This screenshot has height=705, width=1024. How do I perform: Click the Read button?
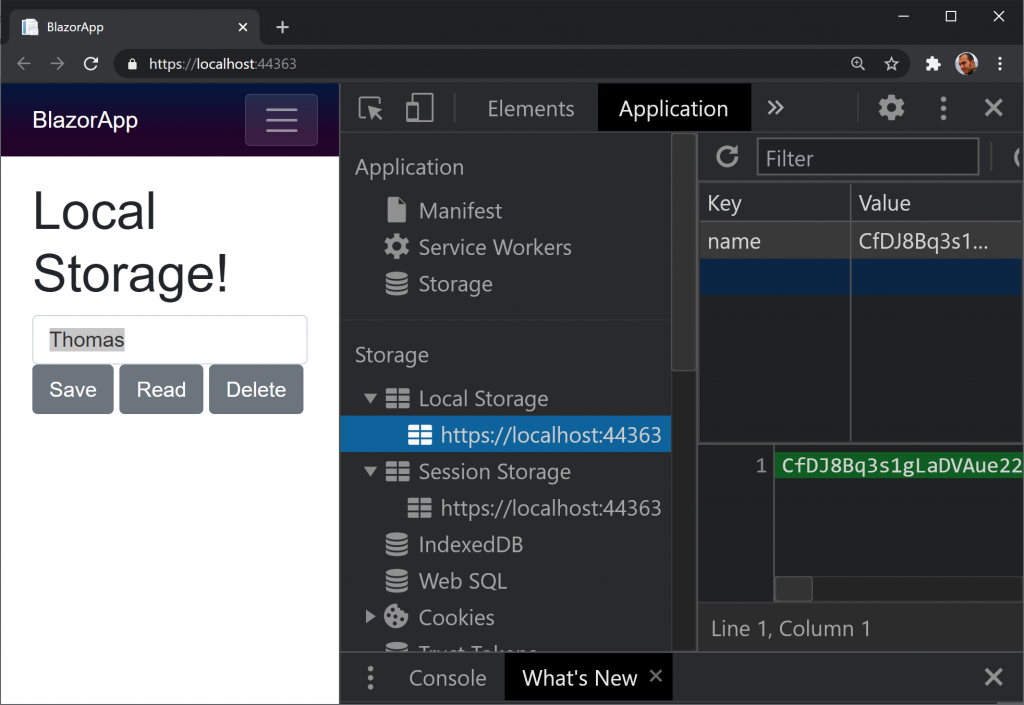click(x=161, y=389)
